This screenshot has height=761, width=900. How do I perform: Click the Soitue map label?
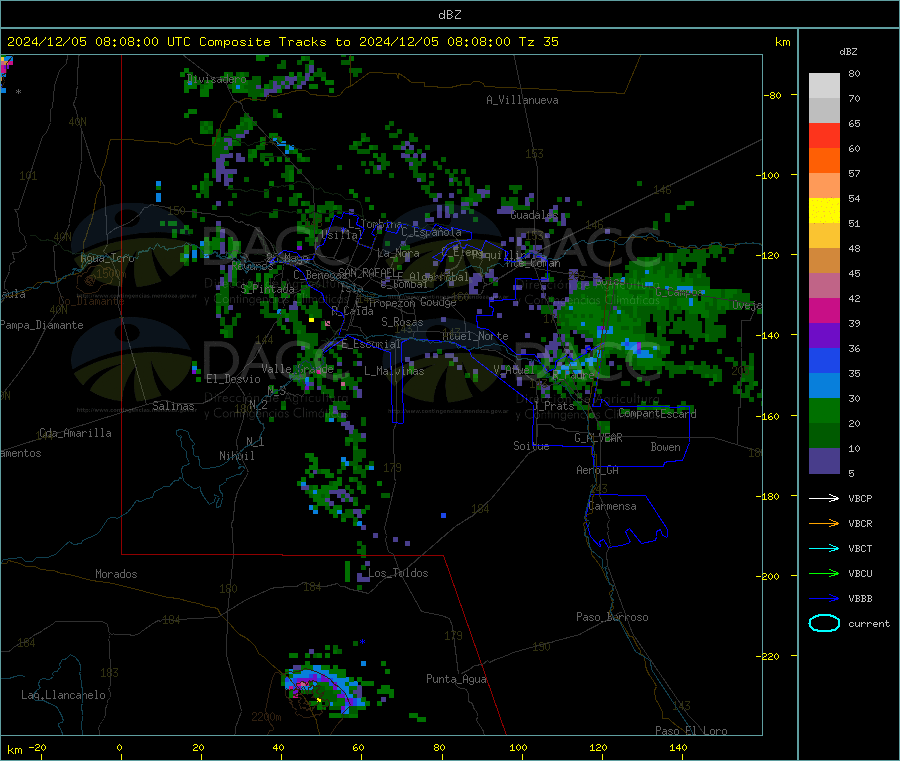[531, 446]
